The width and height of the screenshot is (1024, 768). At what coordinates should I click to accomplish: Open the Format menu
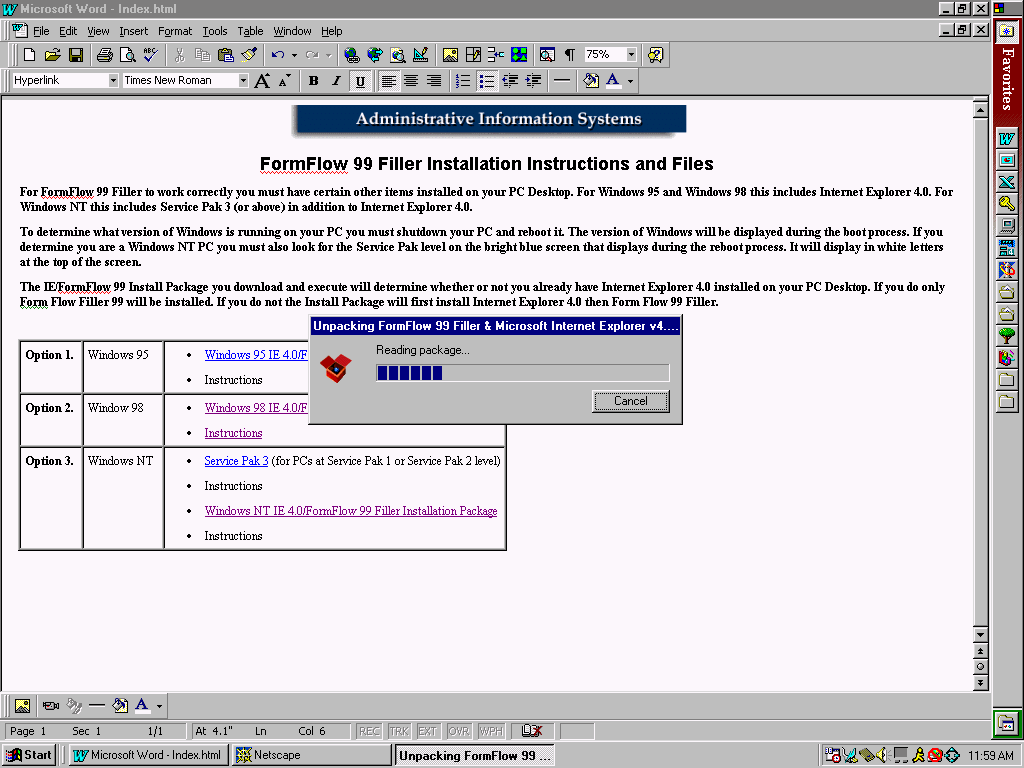(175, 31)
